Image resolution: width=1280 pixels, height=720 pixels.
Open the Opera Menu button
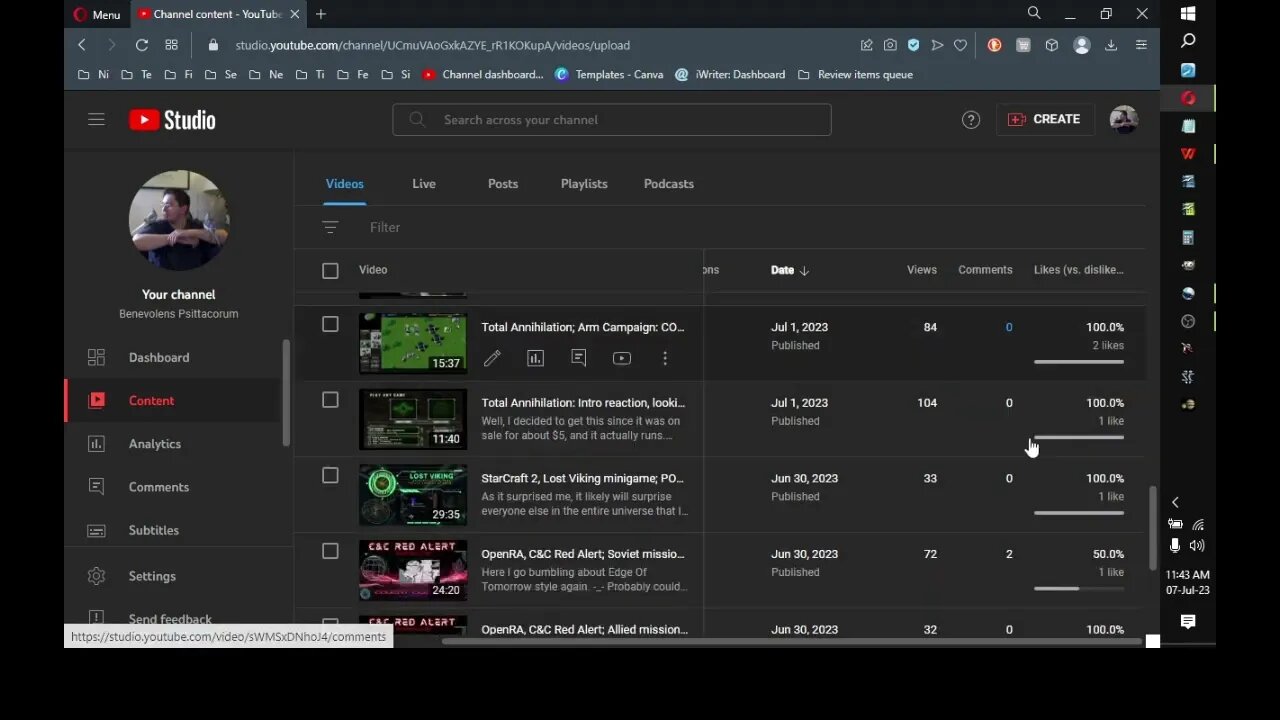97,14
